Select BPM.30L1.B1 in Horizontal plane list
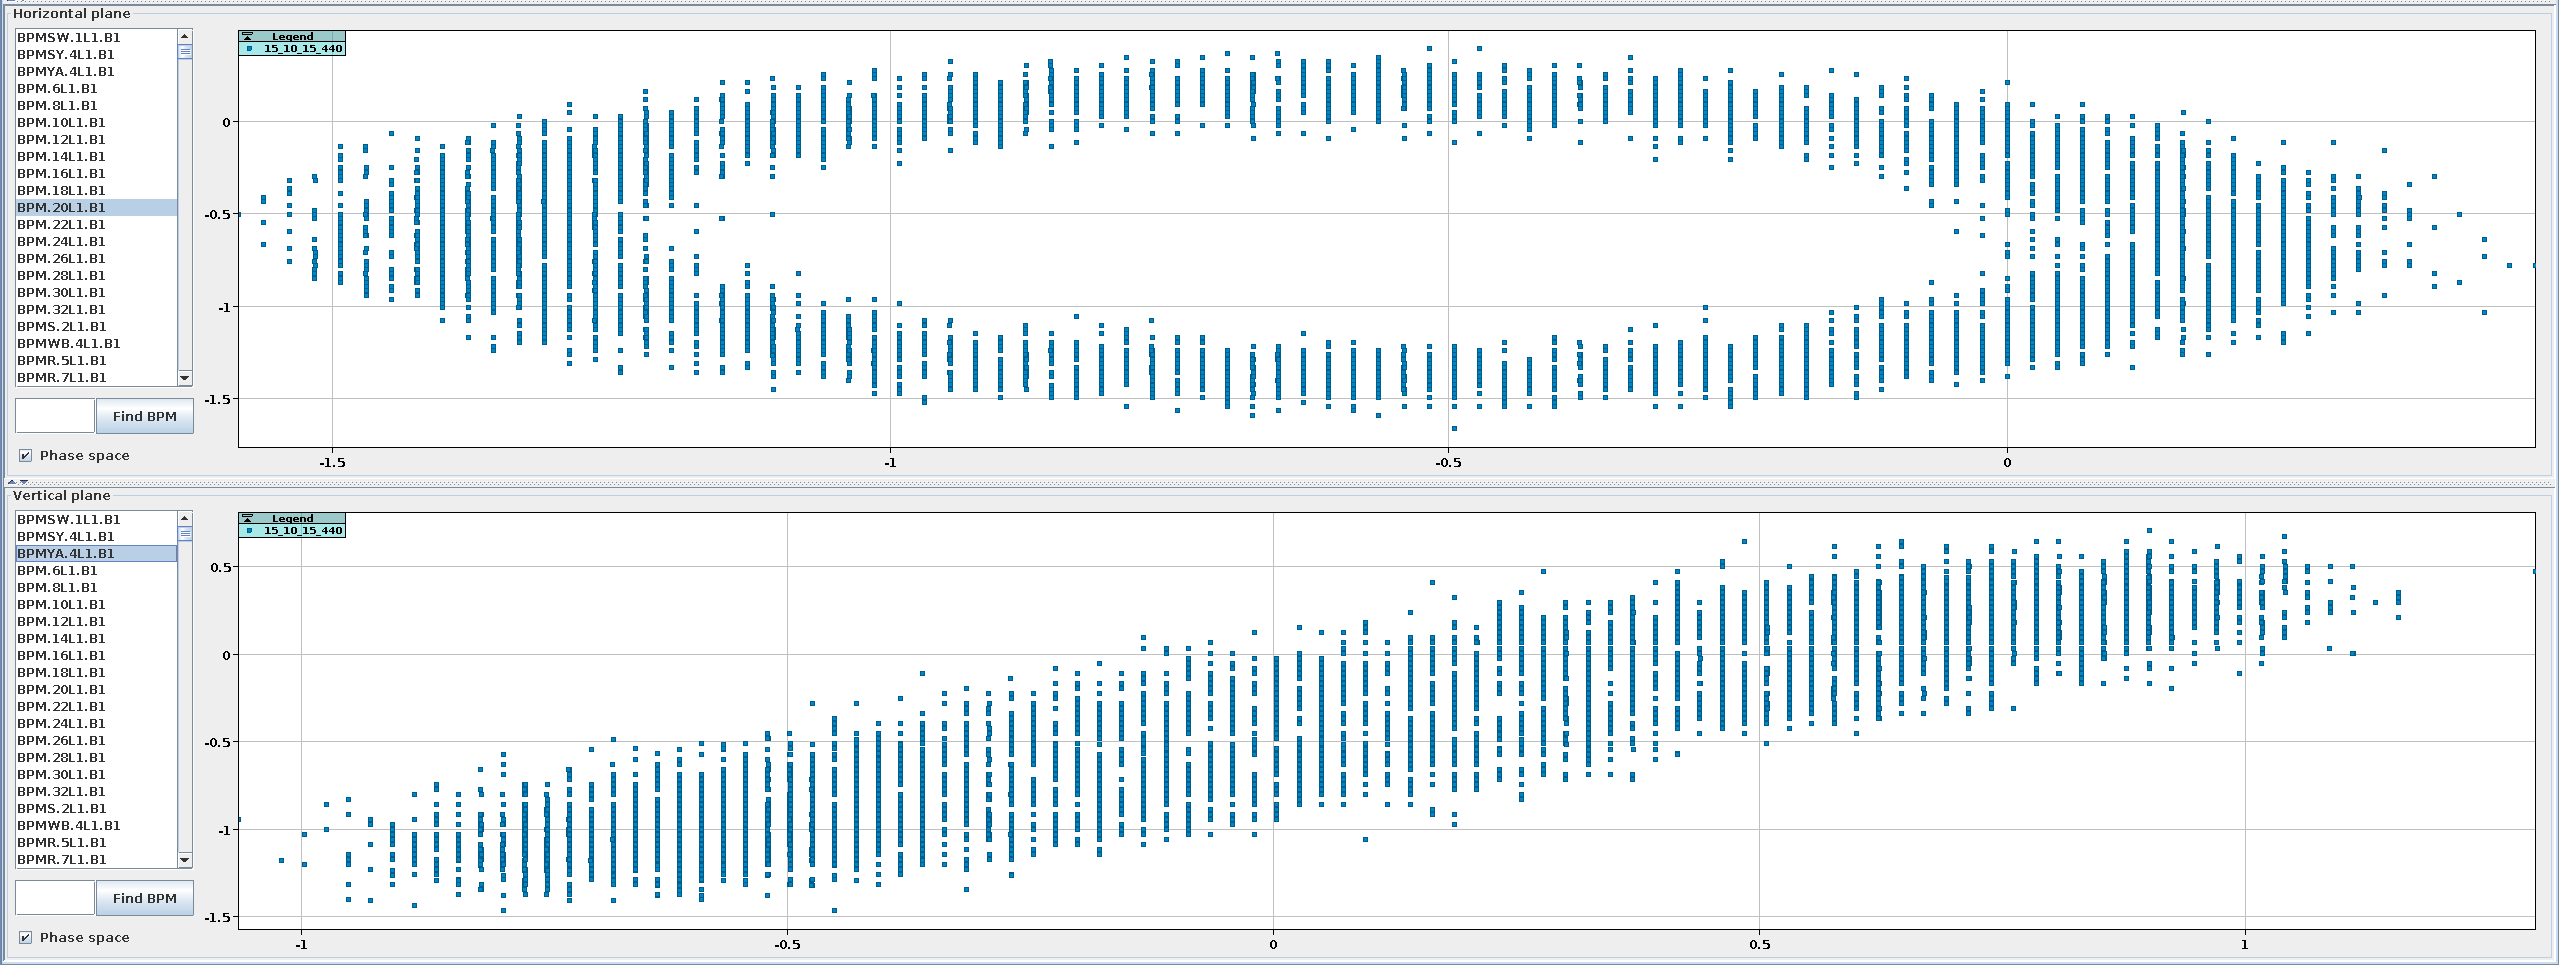The height and width of the screenshot is (966, 2560). pos(96,292)
